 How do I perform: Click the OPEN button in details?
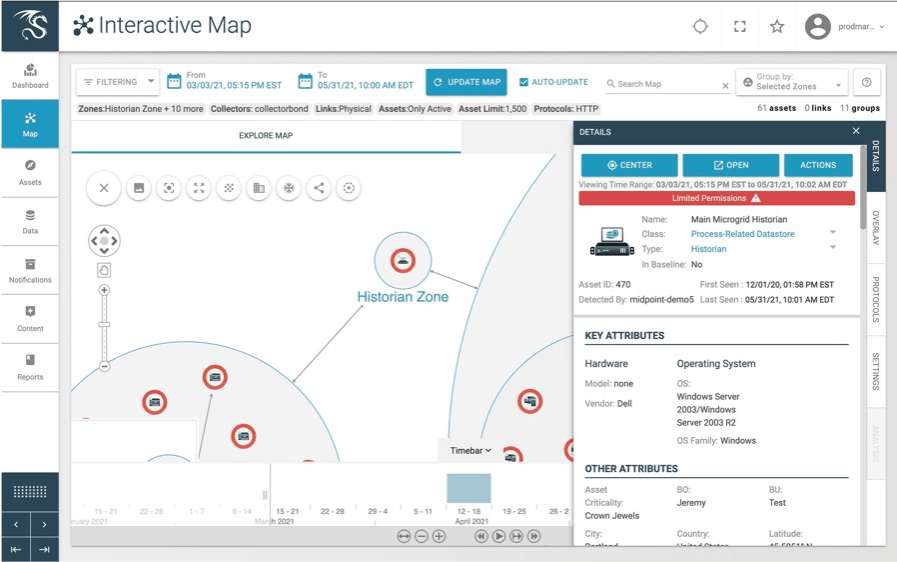pos(731,165)
